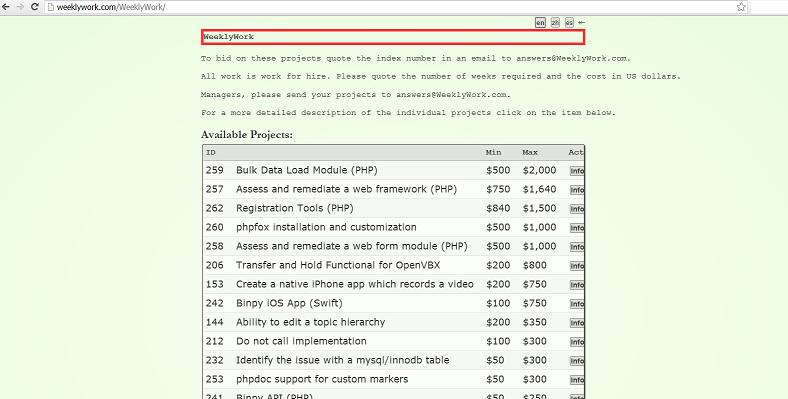Click the $1,640 max value
This screenshot has width=788, height=399.
(539, 189)
